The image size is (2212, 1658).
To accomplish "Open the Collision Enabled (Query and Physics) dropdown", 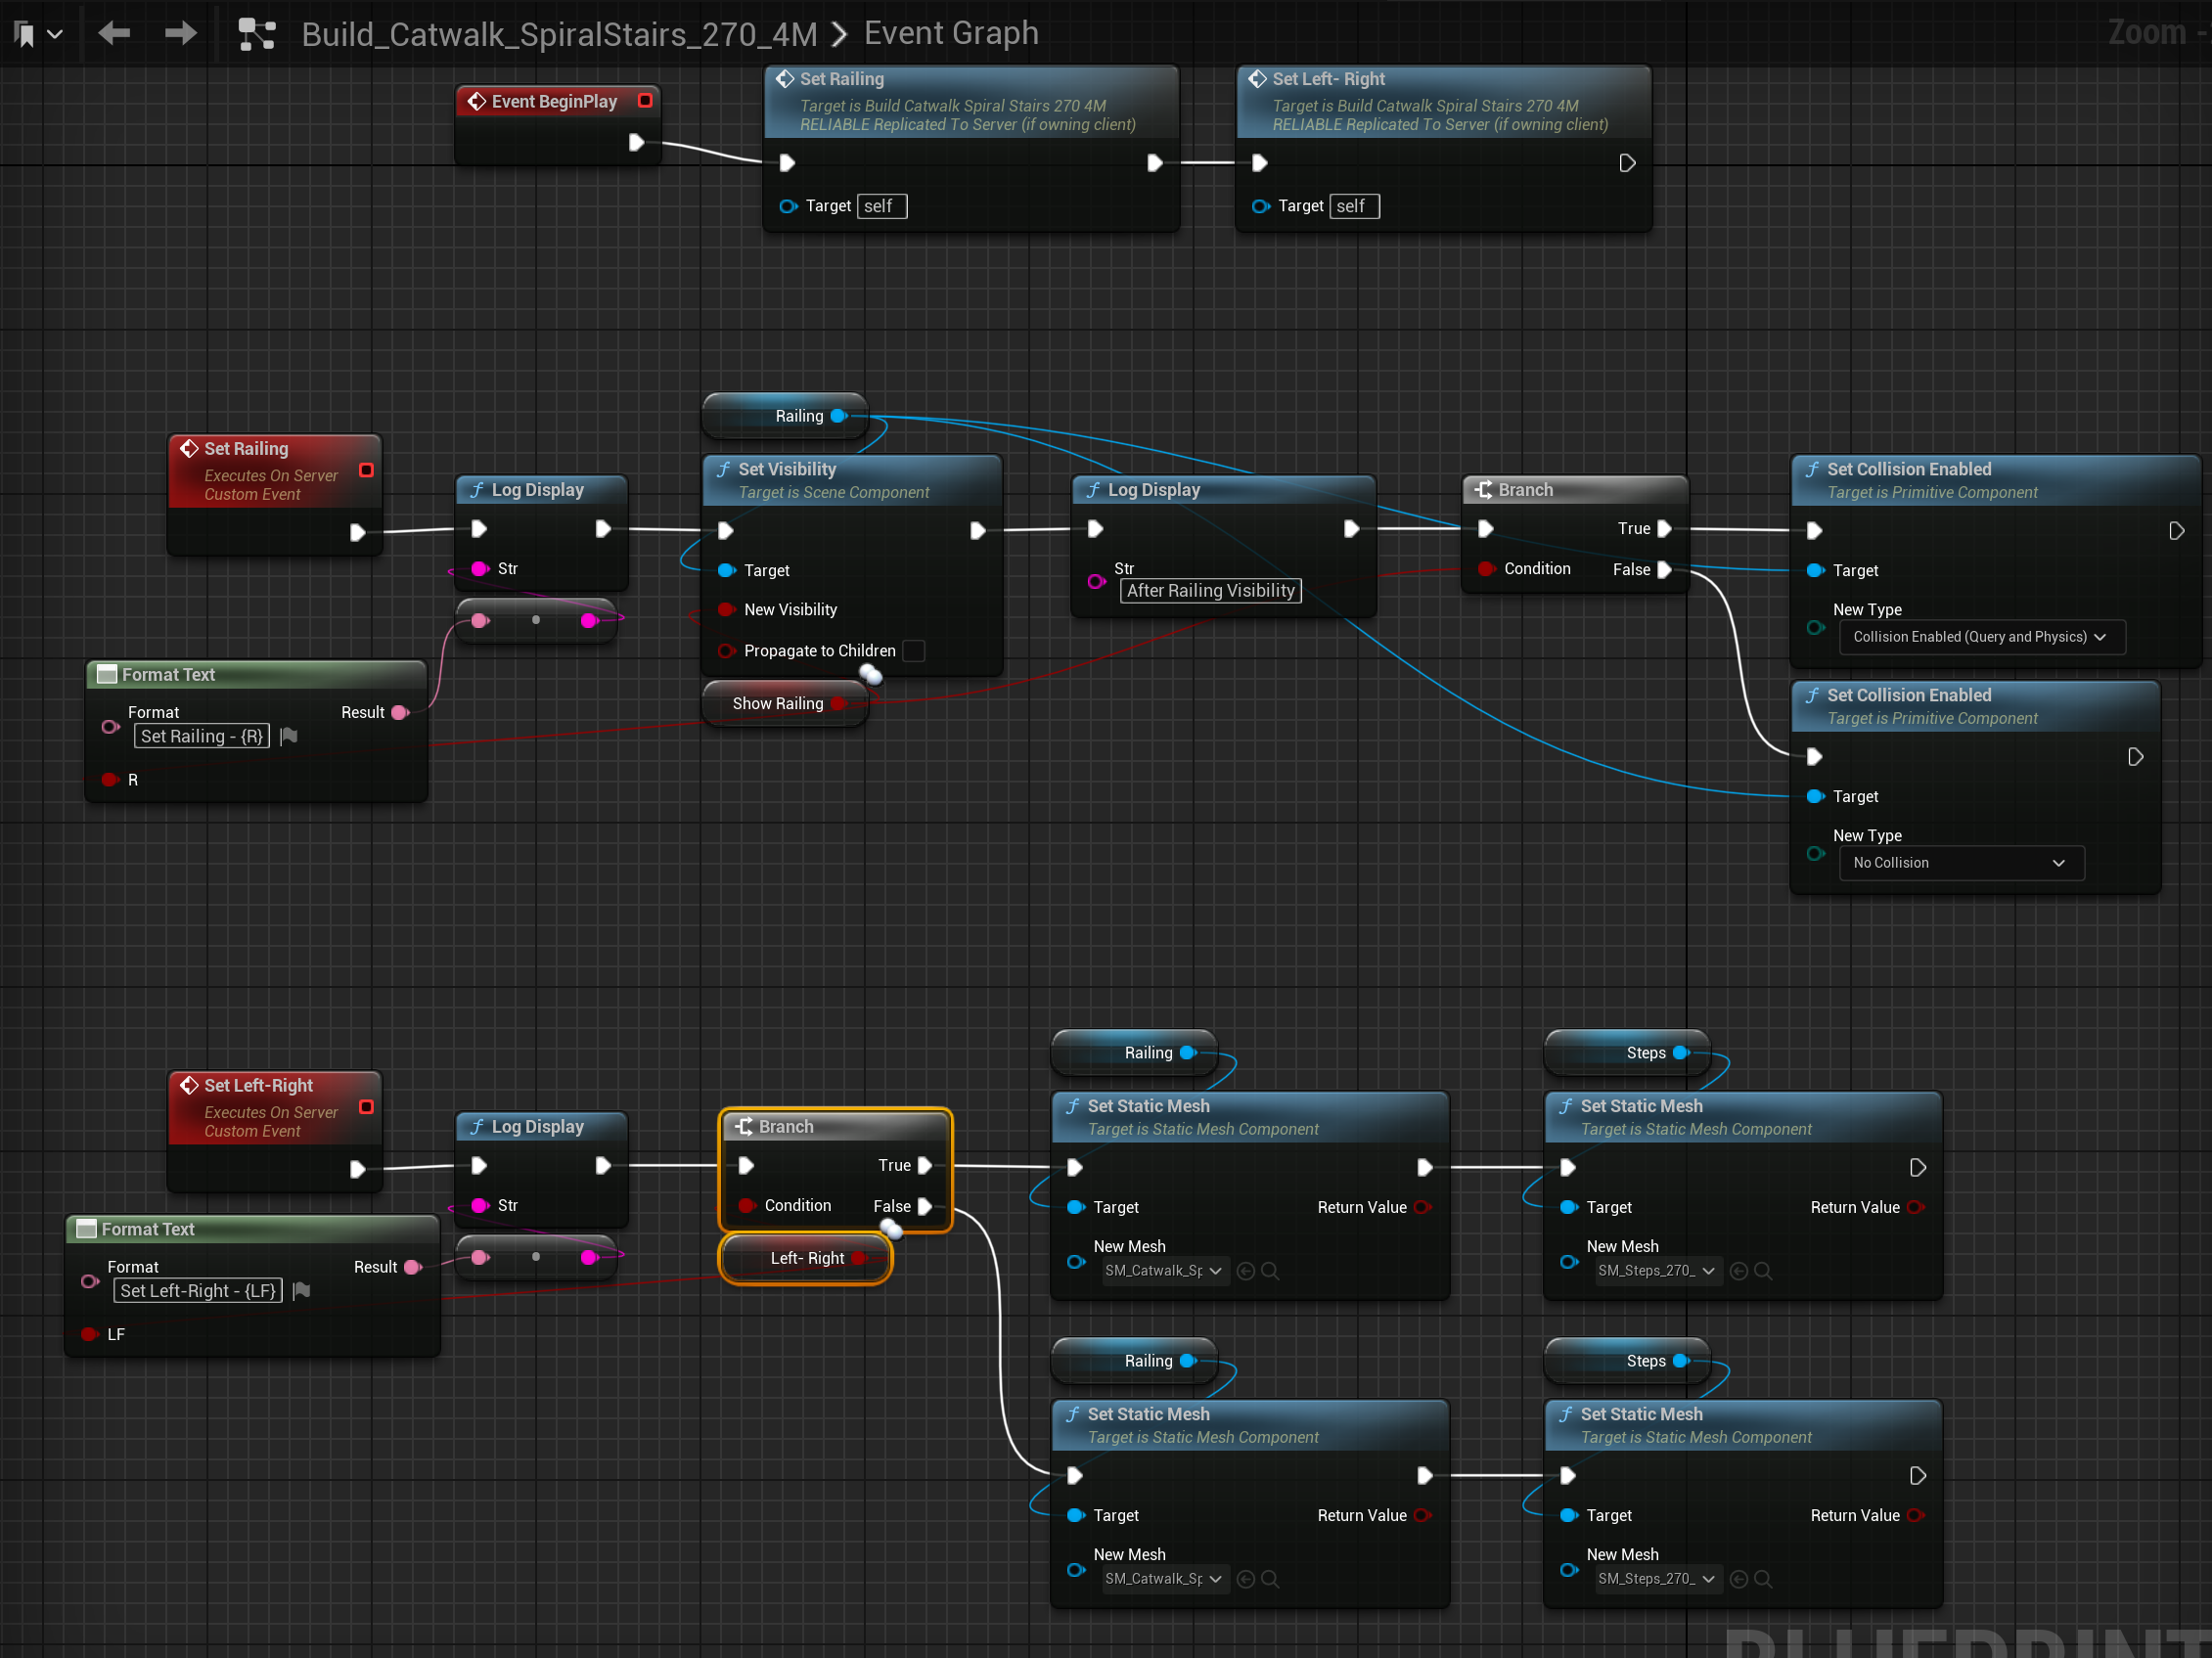I will tap(1981, 637).
